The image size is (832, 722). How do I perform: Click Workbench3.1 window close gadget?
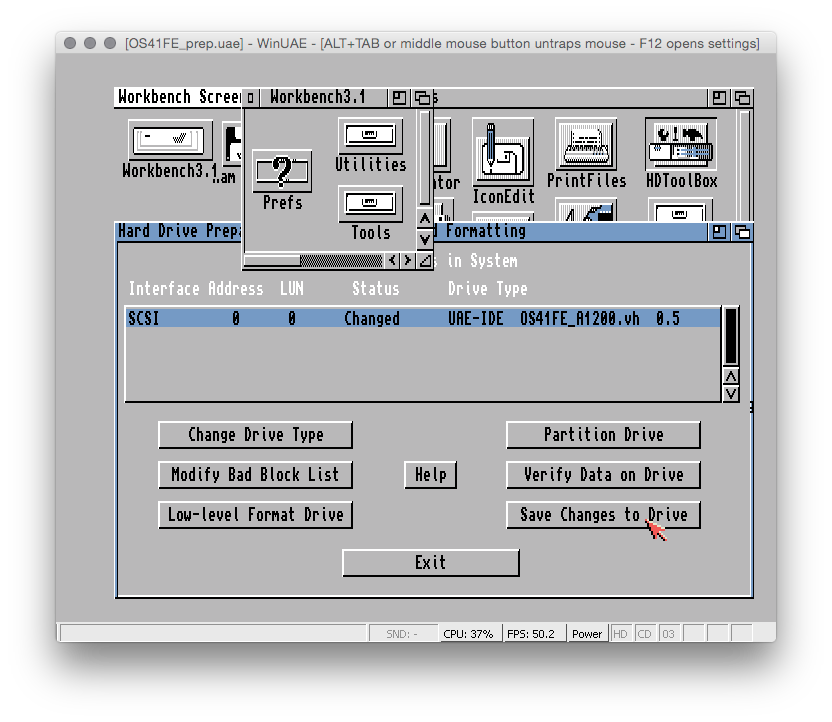[250, 98]
